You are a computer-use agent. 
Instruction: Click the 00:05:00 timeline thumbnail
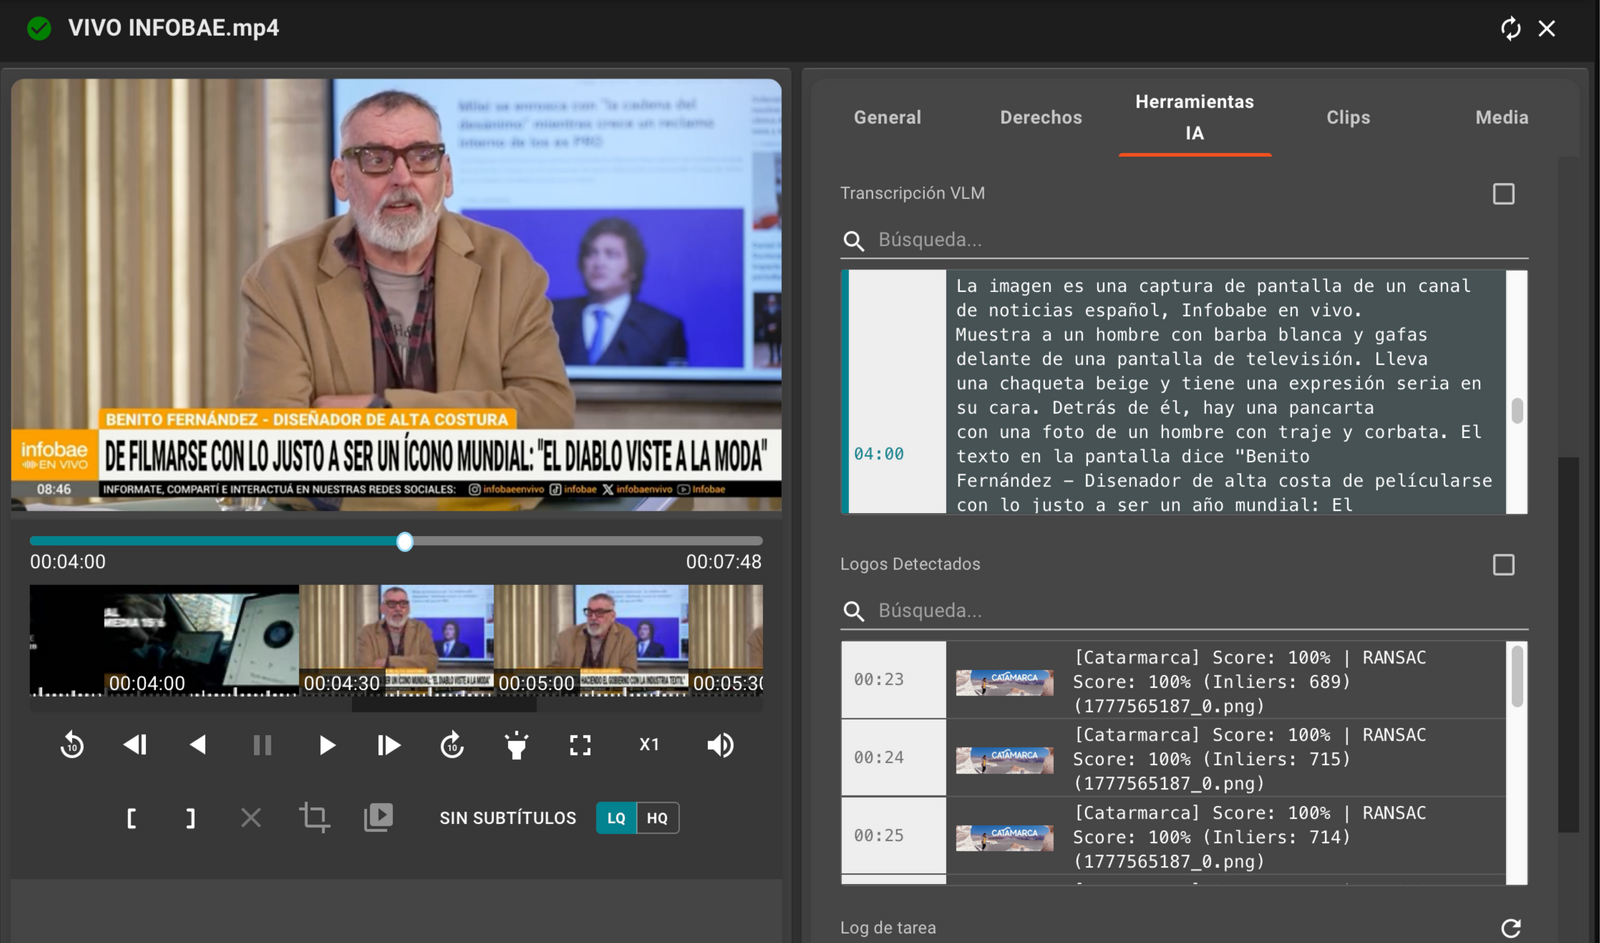click(x=591, y=640)
